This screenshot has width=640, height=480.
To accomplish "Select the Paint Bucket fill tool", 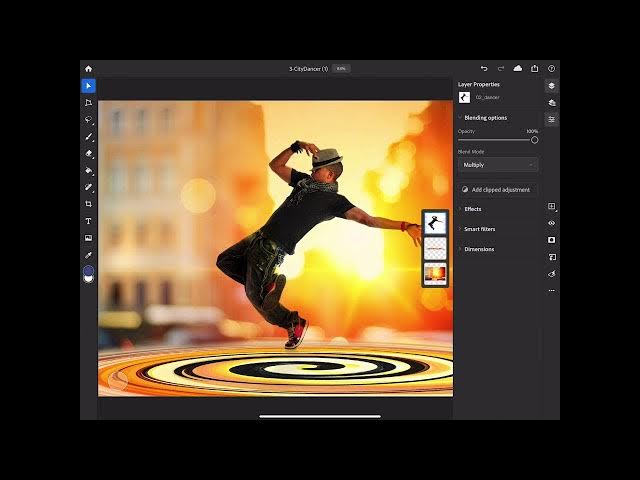I will click(88, 170).
